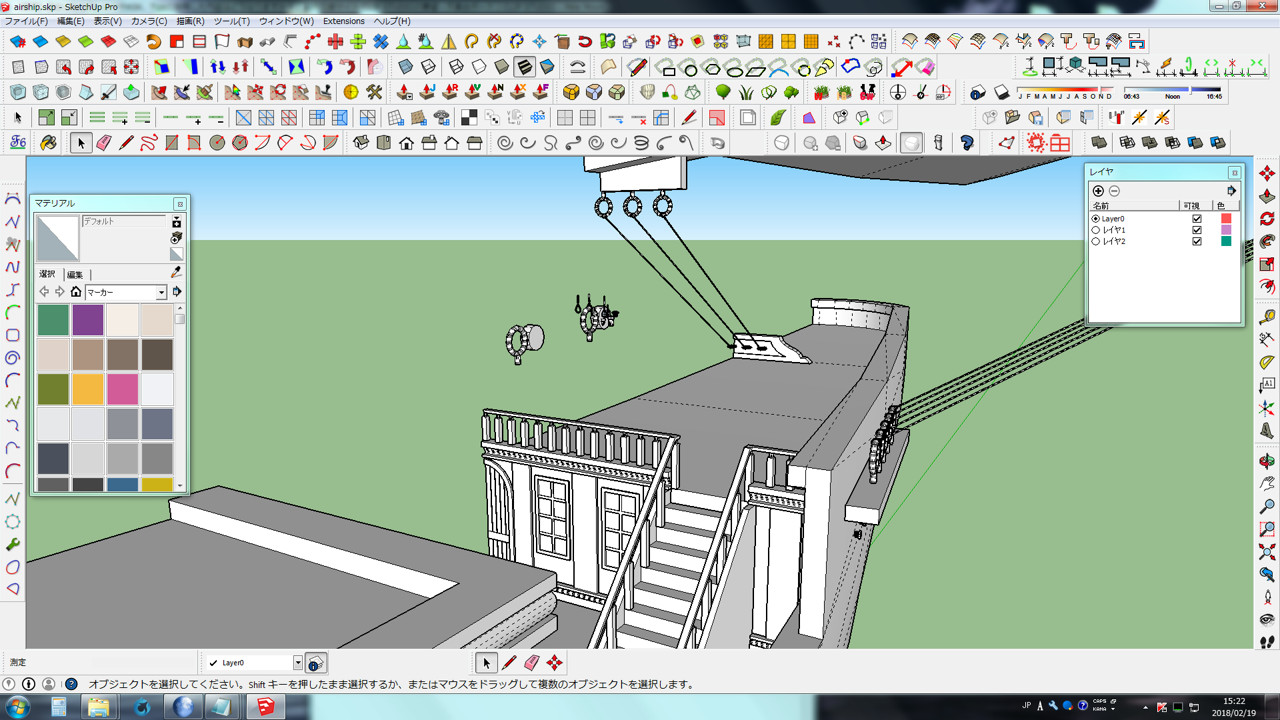The image size is (1280, 720).
Task: Select the pencil line tool in bottom toolbar
Action: coord(509,663)
